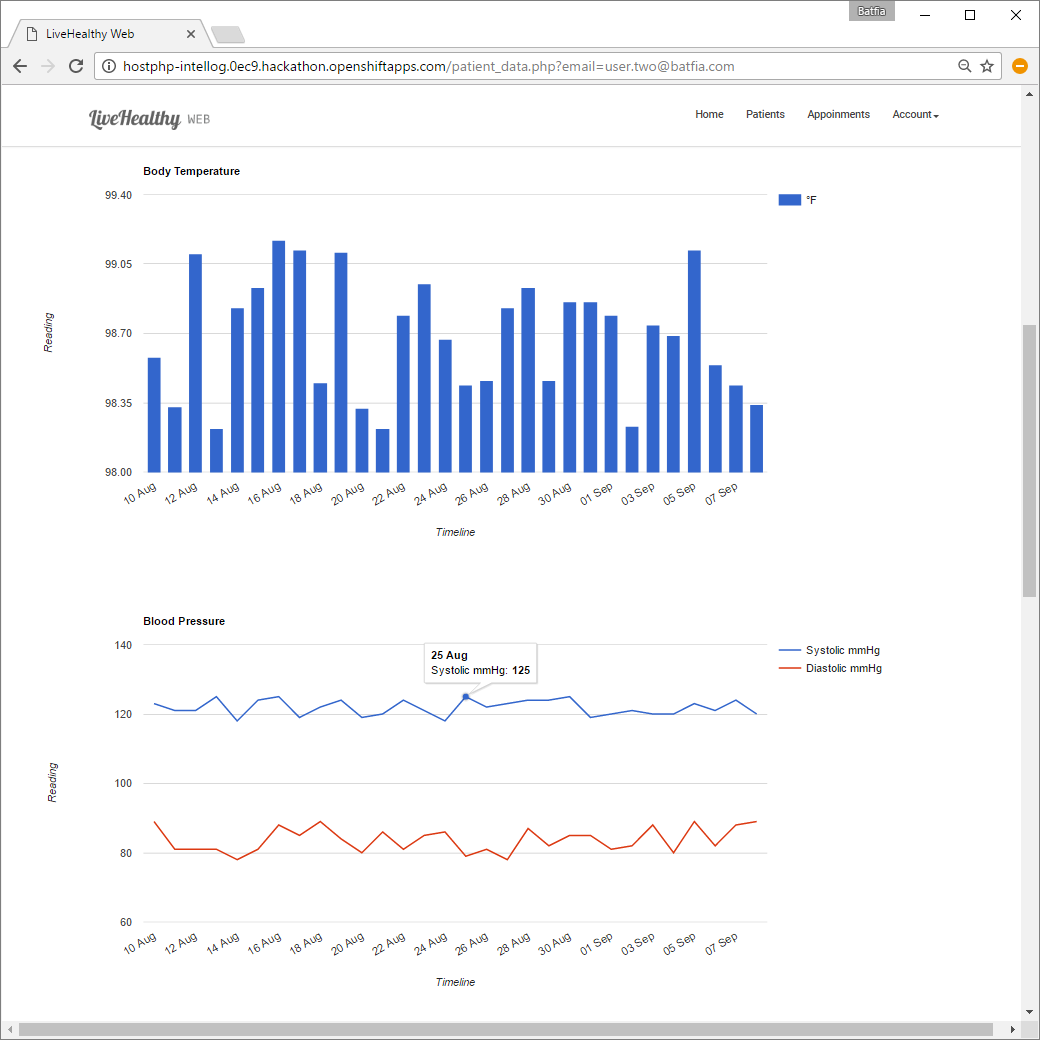Click the Diastolic mmHg legend entry
The width and height of the screenshot is (1040, 1040).
point(830,668)
